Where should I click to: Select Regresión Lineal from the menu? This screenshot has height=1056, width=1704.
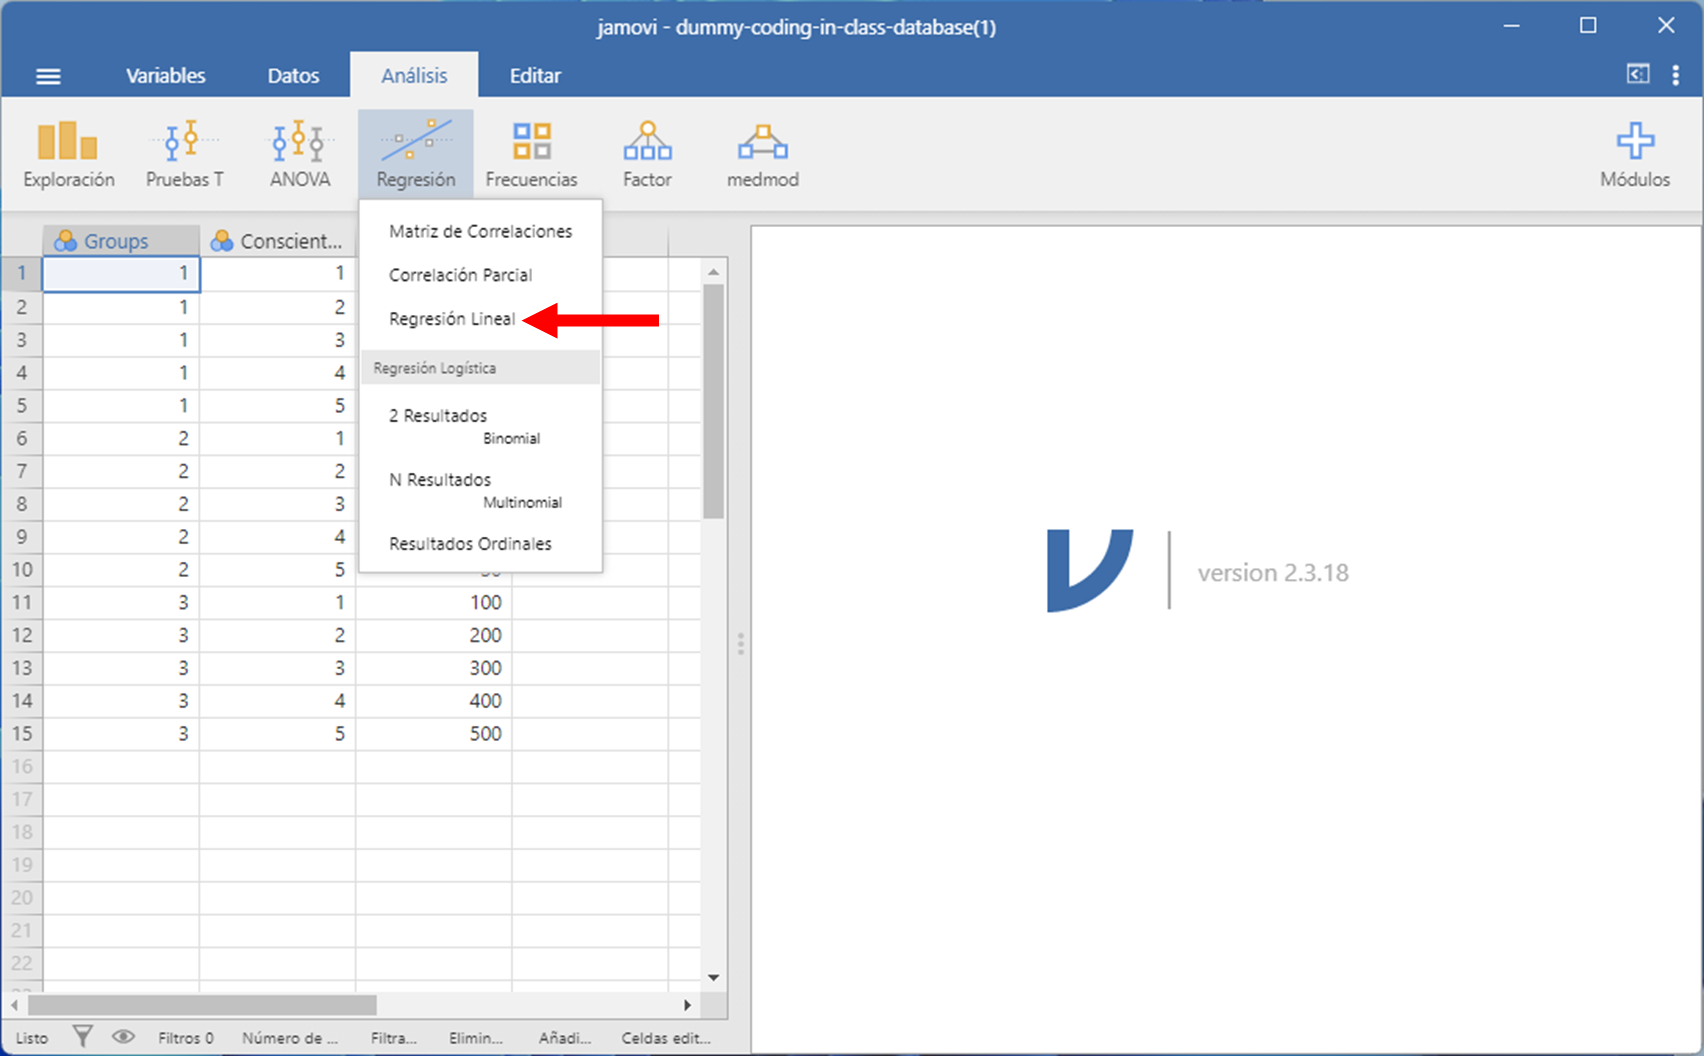pyautogui.click(x=452, y=319)
